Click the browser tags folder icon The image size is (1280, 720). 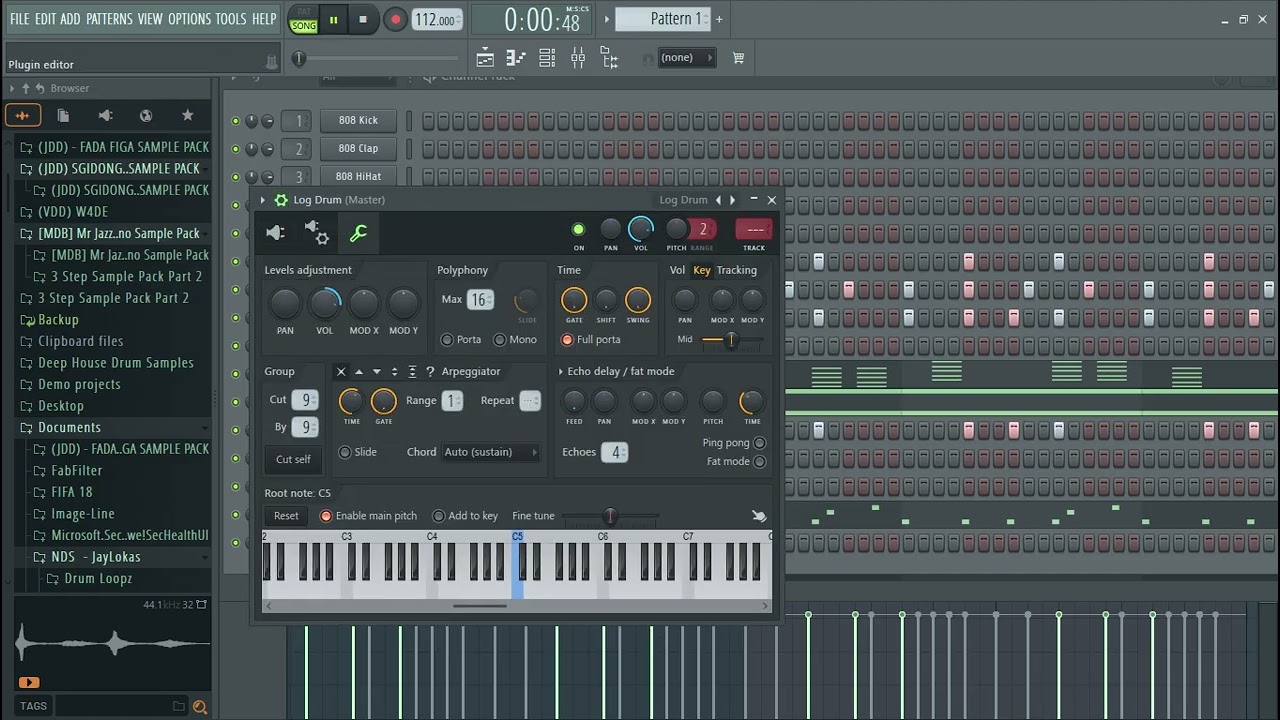click(x=178, y=706)
